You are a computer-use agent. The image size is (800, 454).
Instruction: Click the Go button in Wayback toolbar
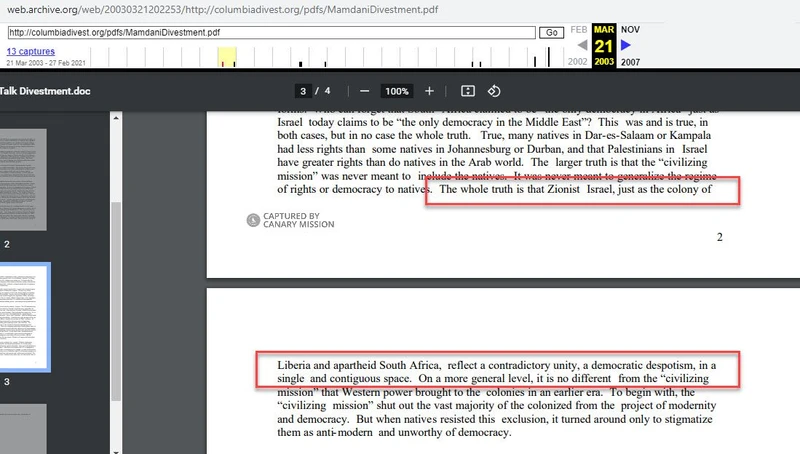552,33
